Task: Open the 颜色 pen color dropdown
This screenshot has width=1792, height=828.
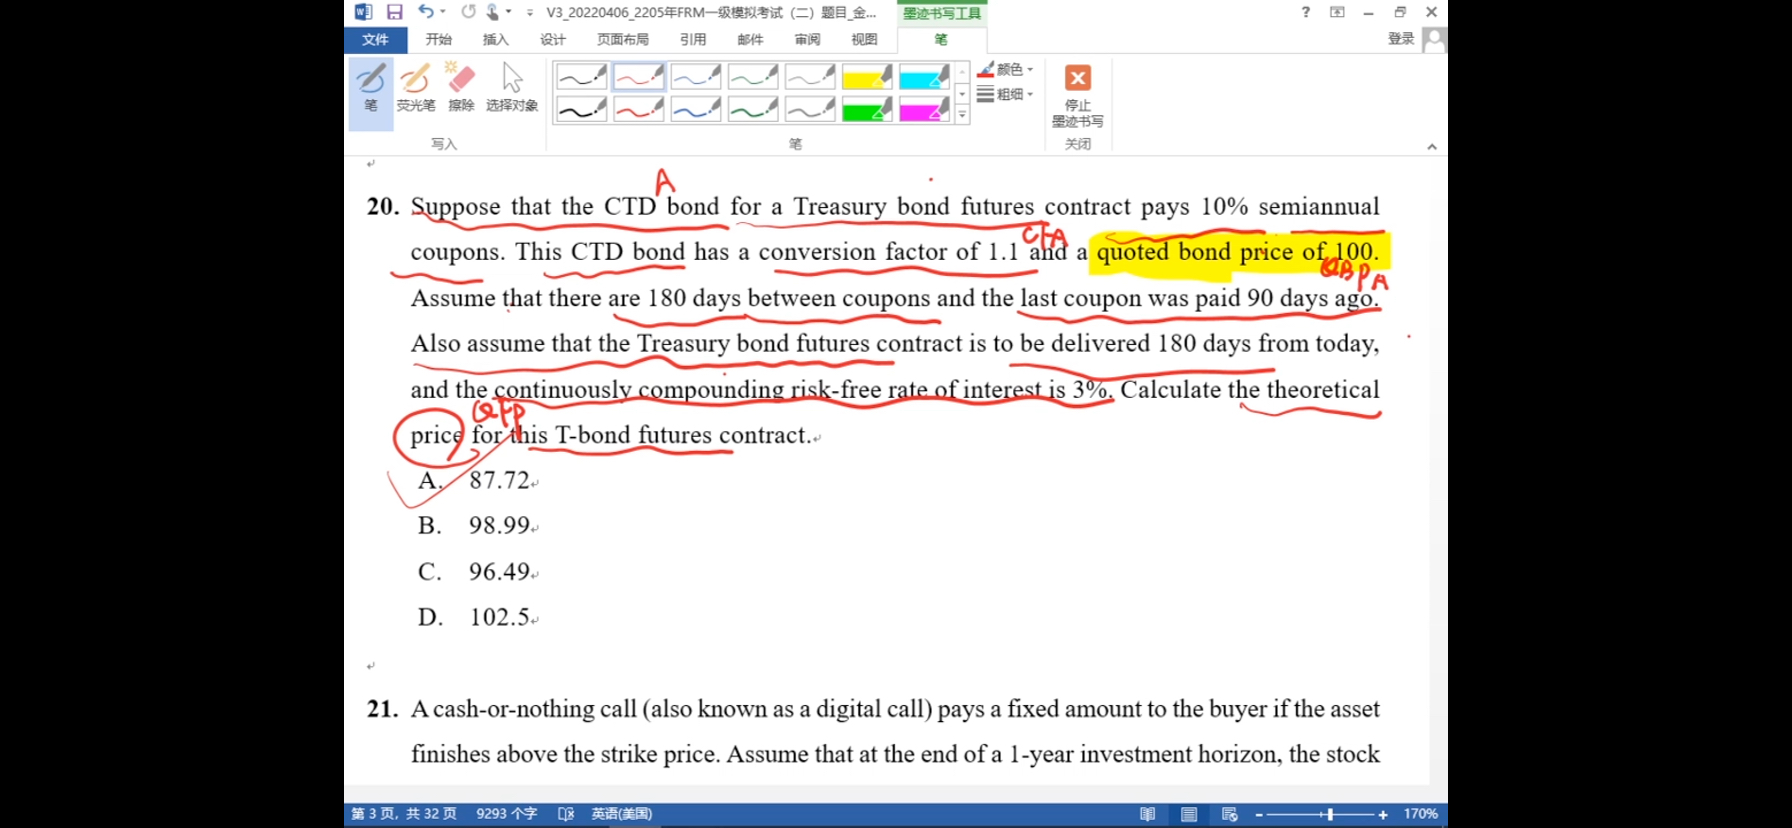Action: tap(1006, 69)
